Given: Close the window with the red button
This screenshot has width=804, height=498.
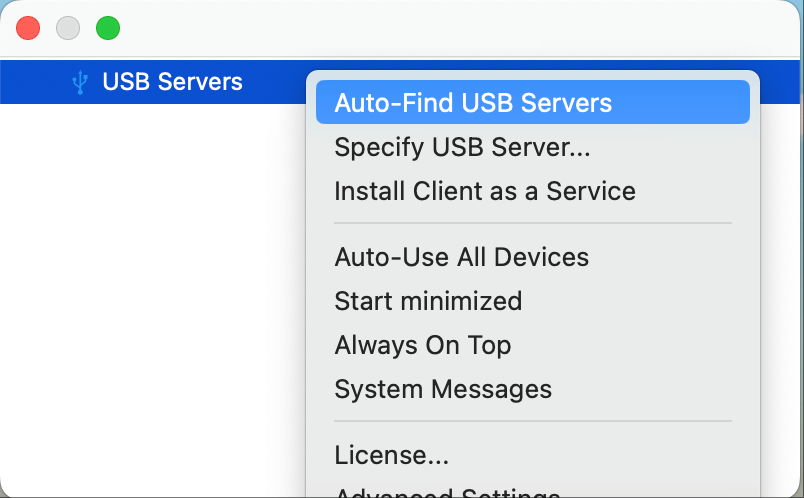Looking at the screenshot, I should click(28, 28).
